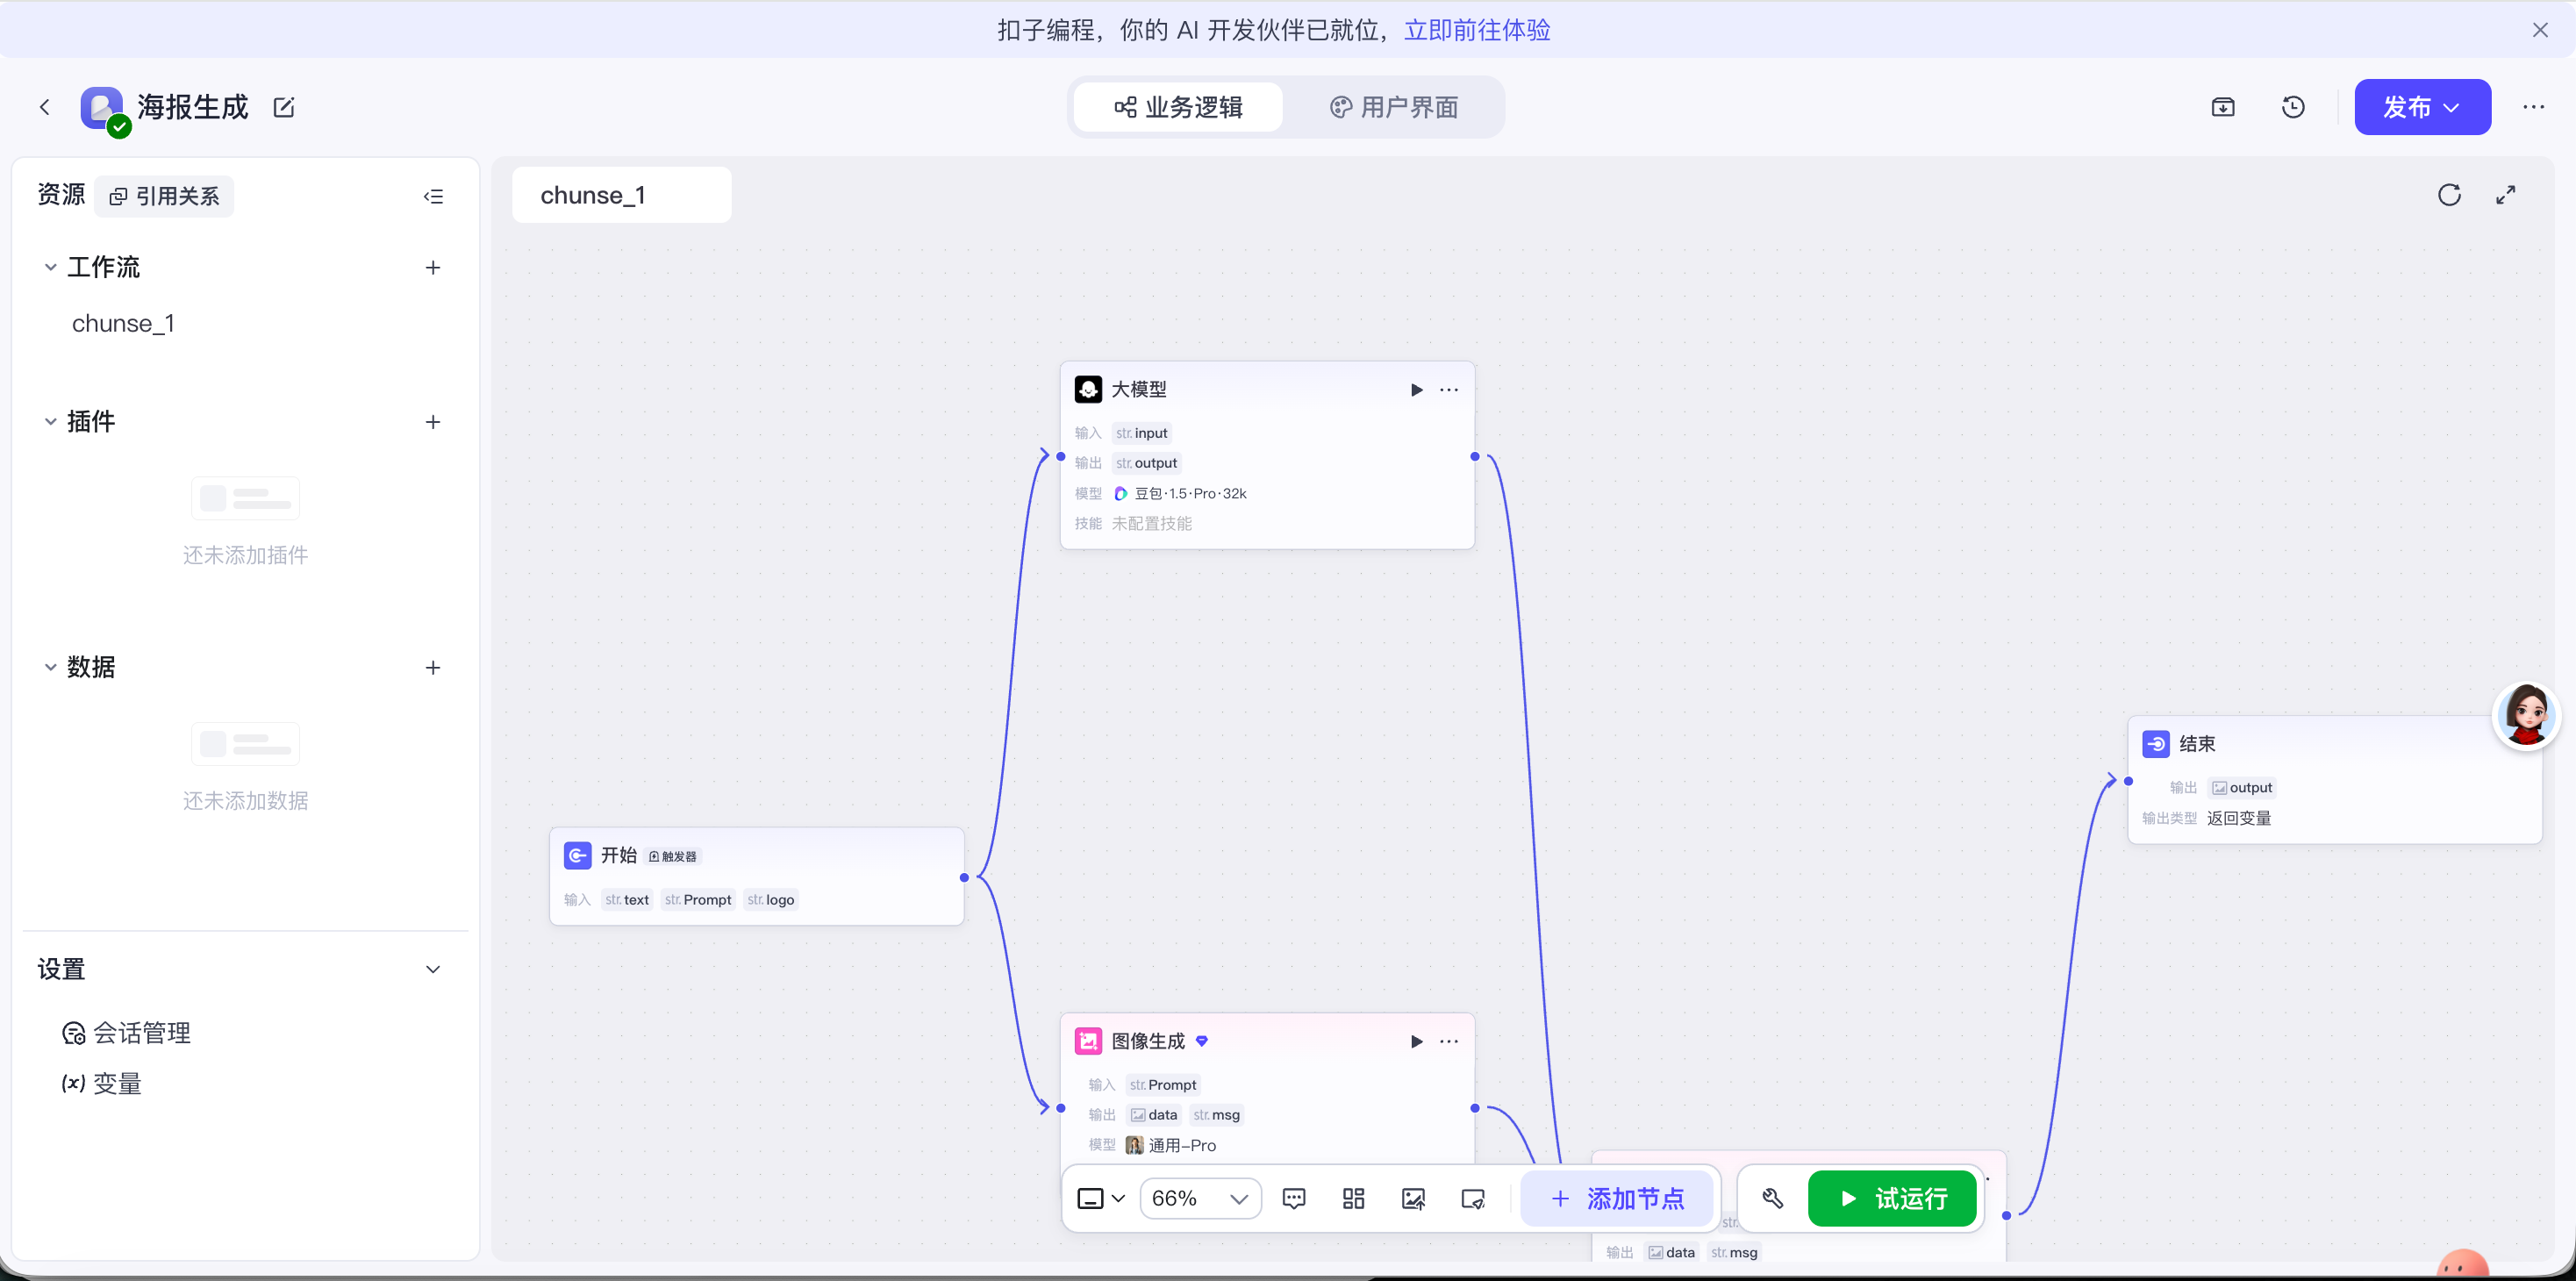Open the more options menu on 图像生成 node
Image resolution: width=2576 pixels, height=1281 pixels.
pos(1449,1041)
